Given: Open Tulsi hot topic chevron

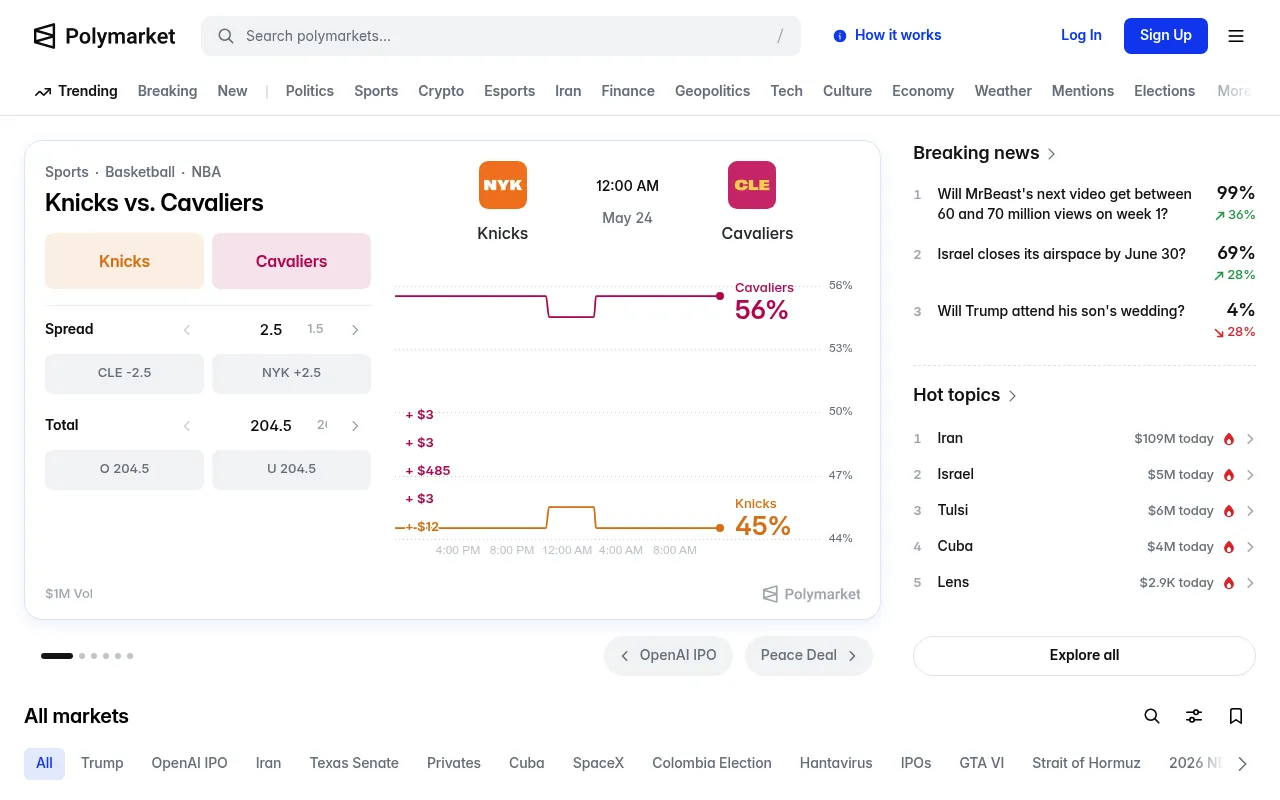Looking at the screenshot, I should (1250, 511).
